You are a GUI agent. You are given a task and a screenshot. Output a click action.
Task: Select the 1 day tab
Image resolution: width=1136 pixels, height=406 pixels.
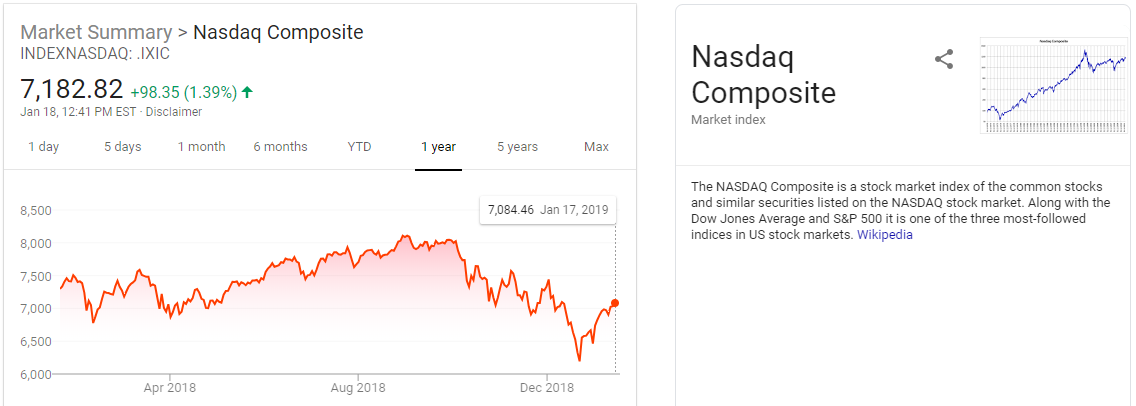[43, 147]
